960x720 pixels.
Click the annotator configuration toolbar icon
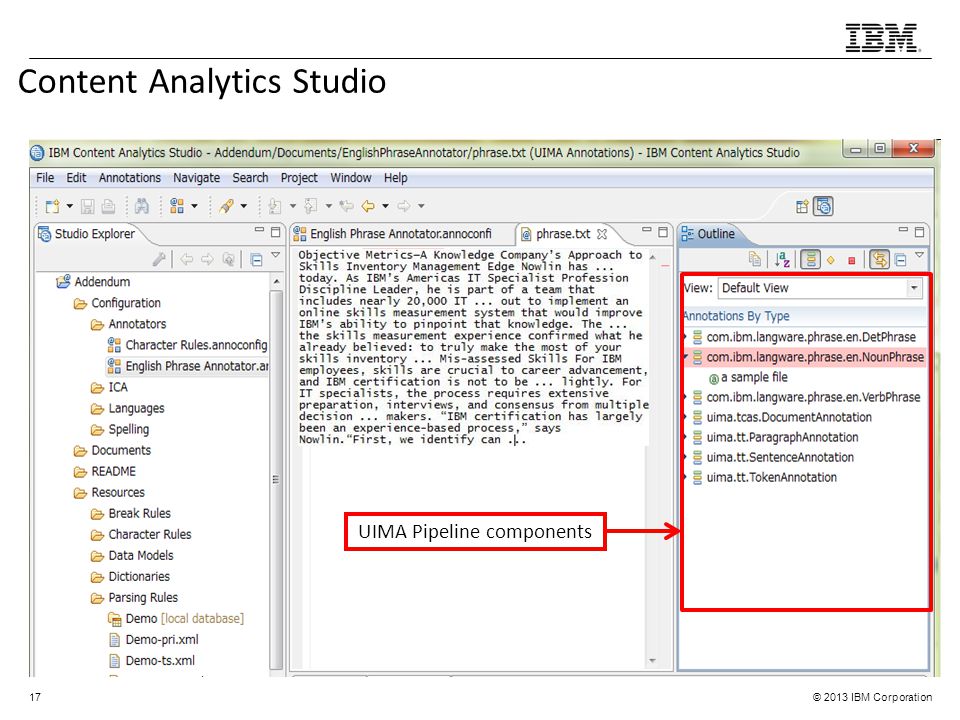[177, 206]
